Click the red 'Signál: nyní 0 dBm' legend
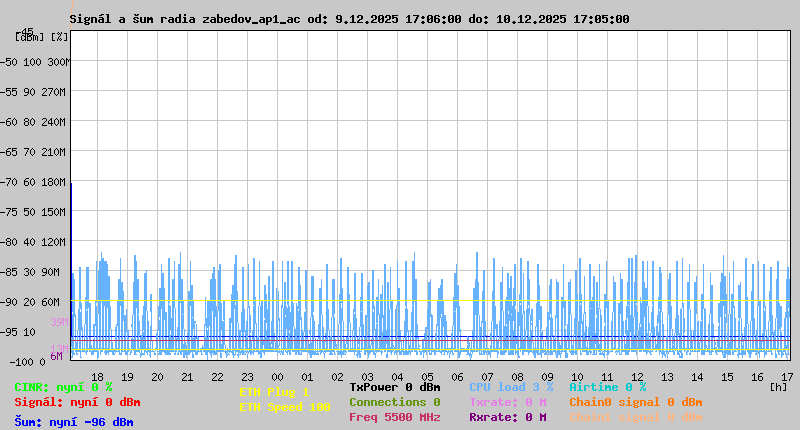 click(77, 402)
